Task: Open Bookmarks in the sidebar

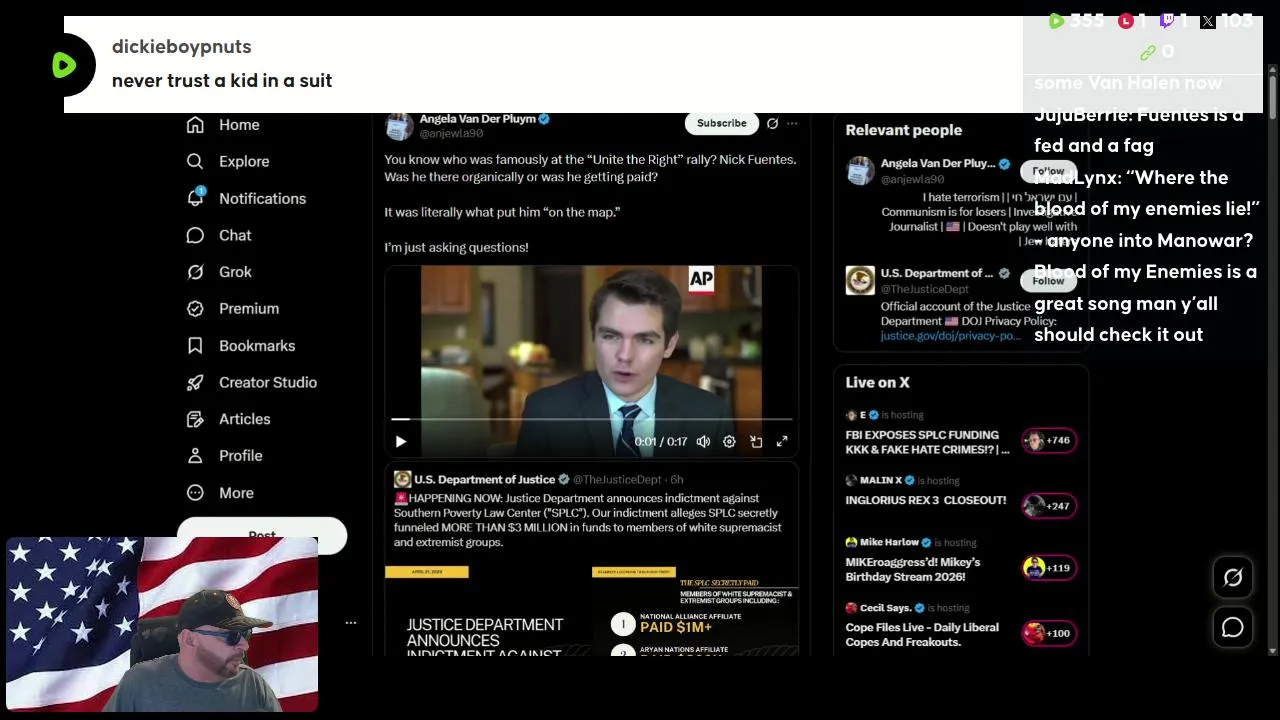Action: (242, 346)
